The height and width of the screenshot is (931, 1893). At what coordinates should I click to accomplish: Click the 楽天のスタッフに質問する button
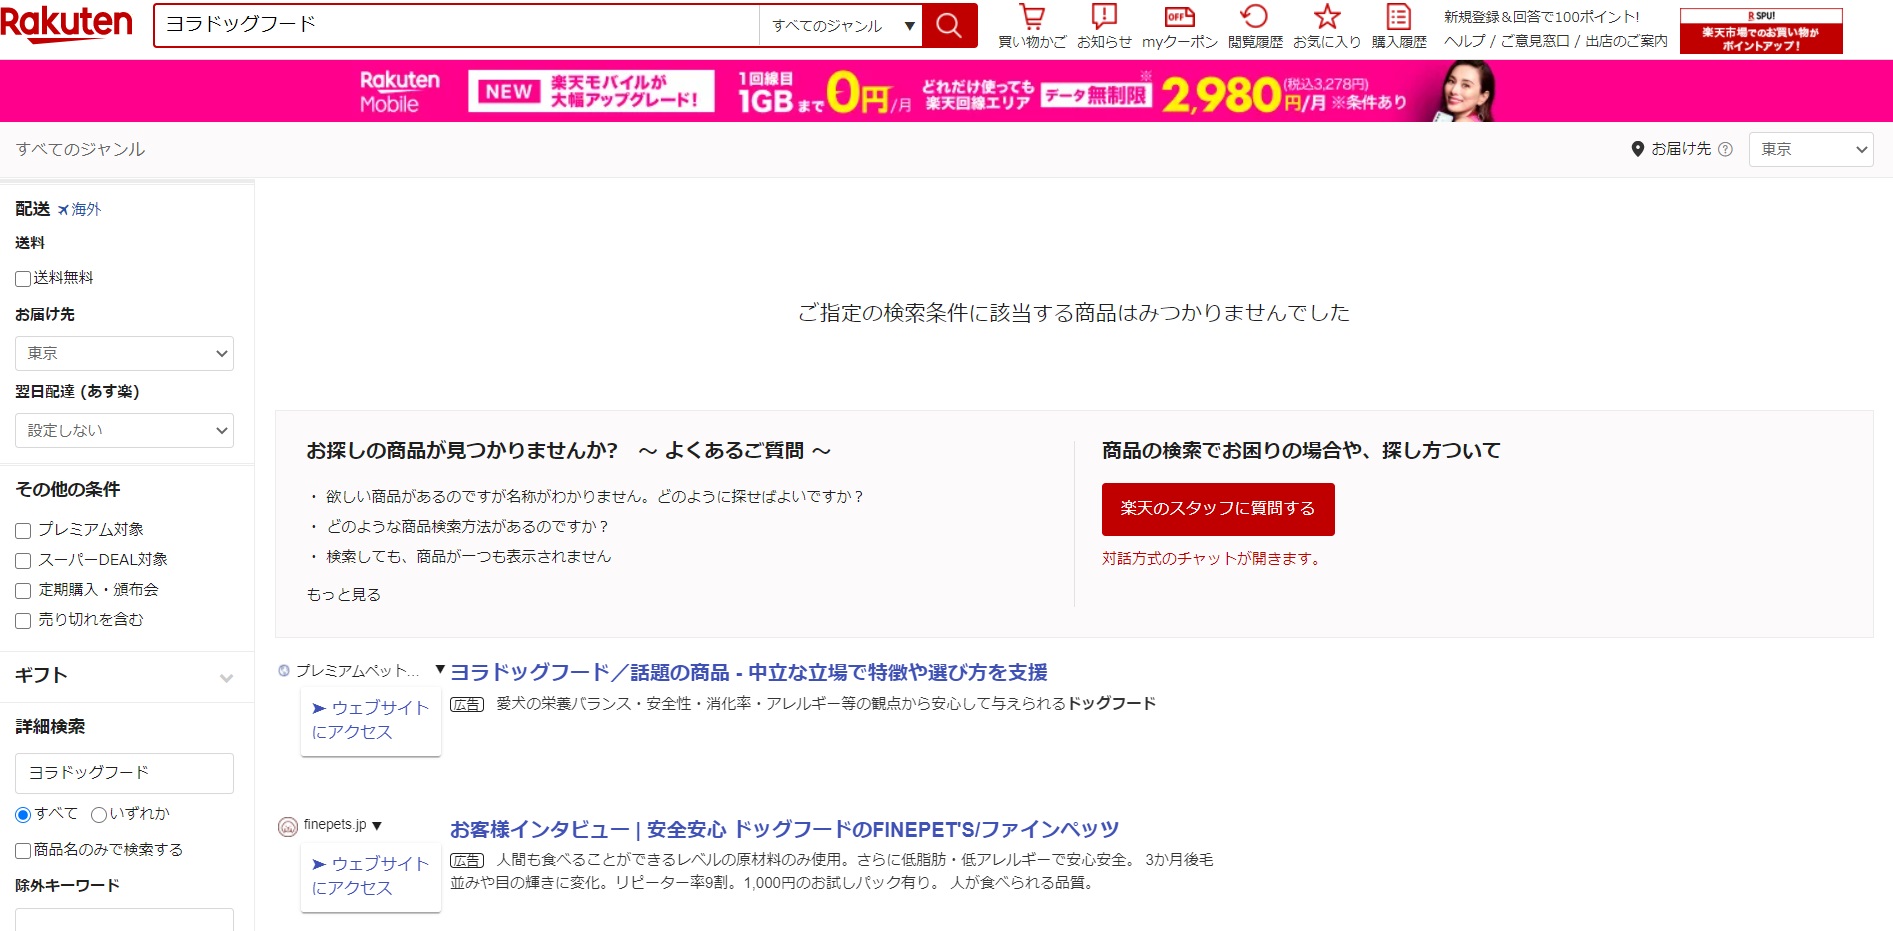click(x=1218, y=509)
